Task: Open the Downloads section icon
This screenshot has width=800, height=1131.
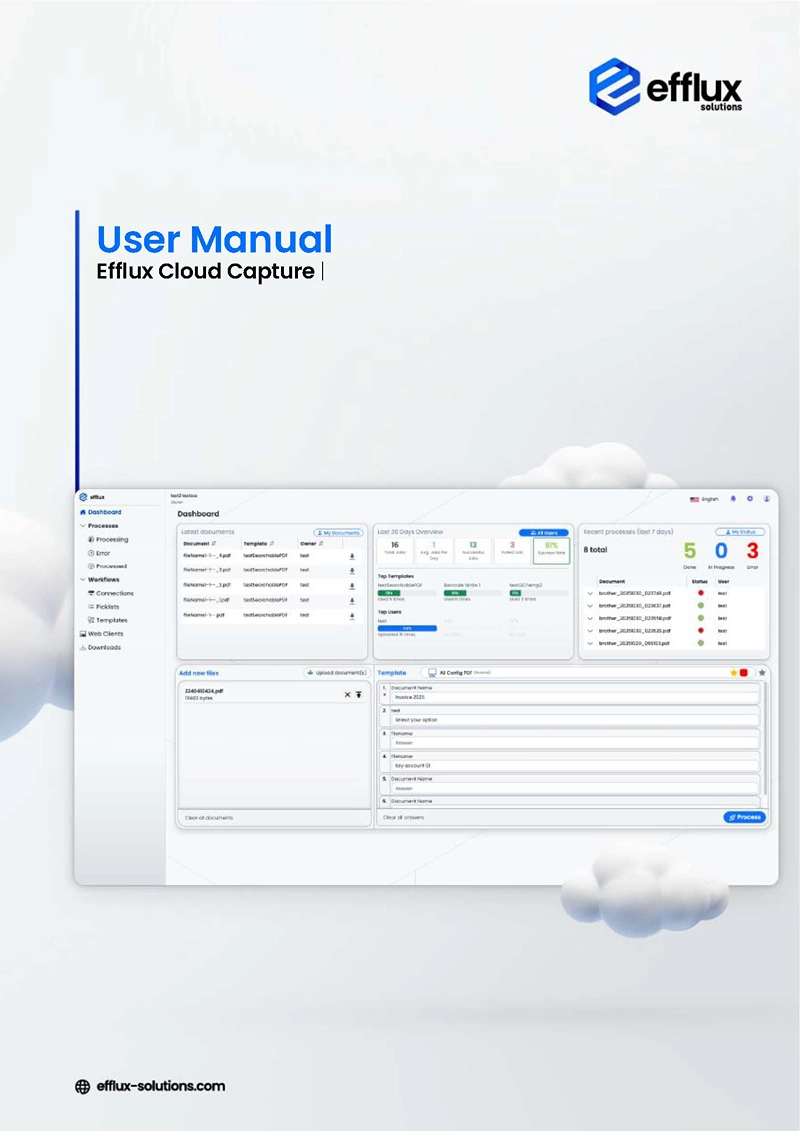Action: pos(83,647)
